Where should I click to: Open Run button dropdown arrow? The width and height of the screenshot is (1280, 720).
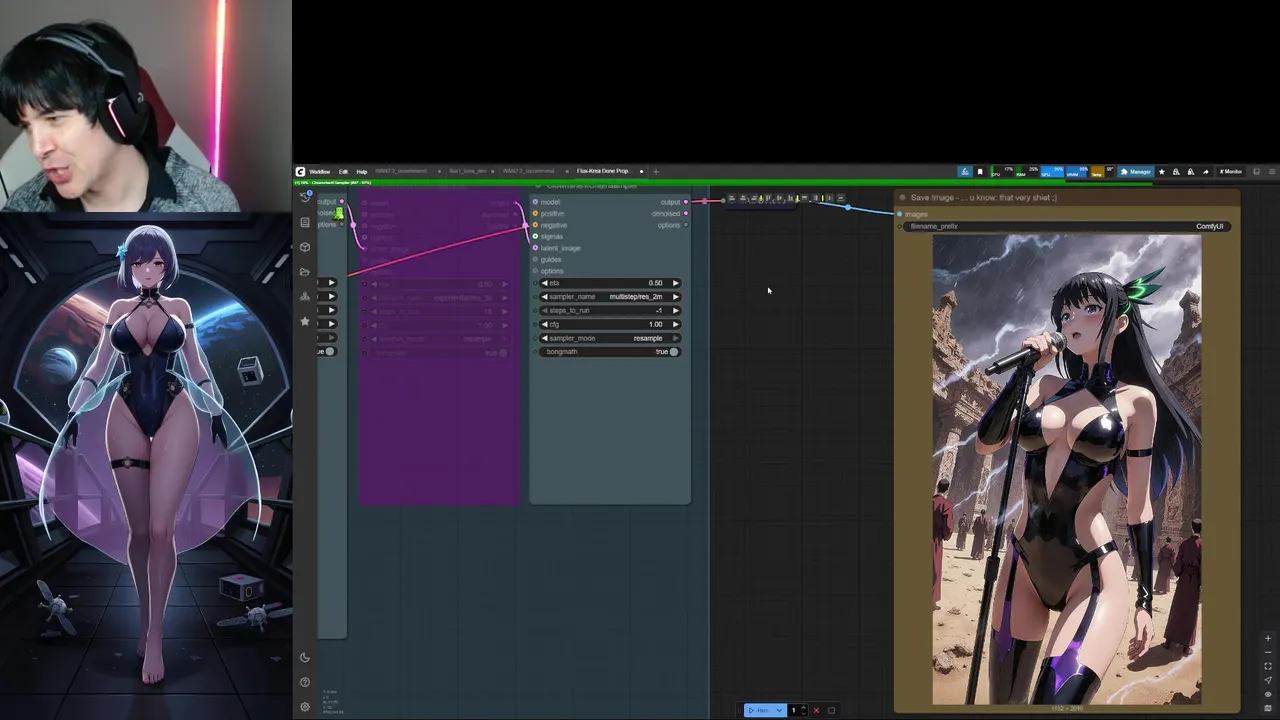(779, 710)
